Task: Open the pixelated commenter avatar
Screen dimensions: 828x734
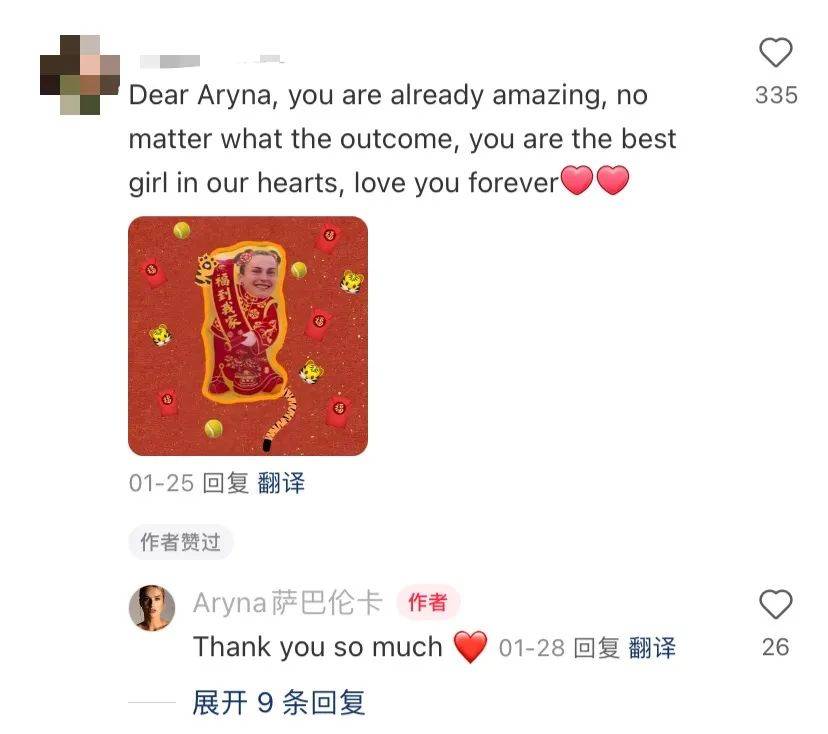Action: (80, 74)
